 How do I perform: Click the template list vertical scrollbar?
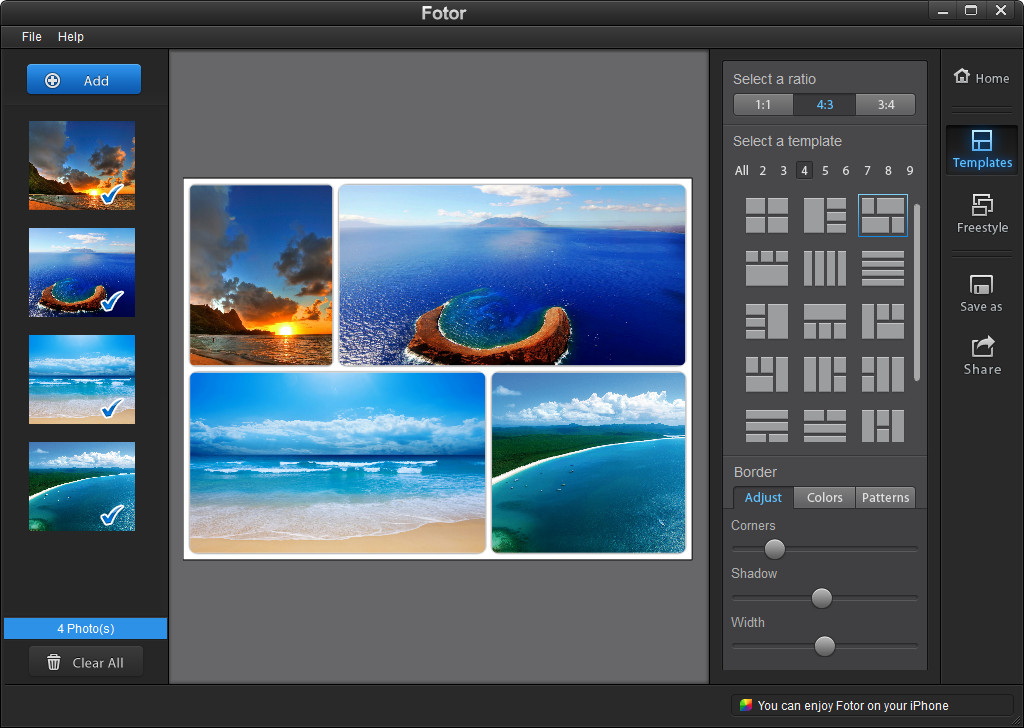click(x=917, y=290)
